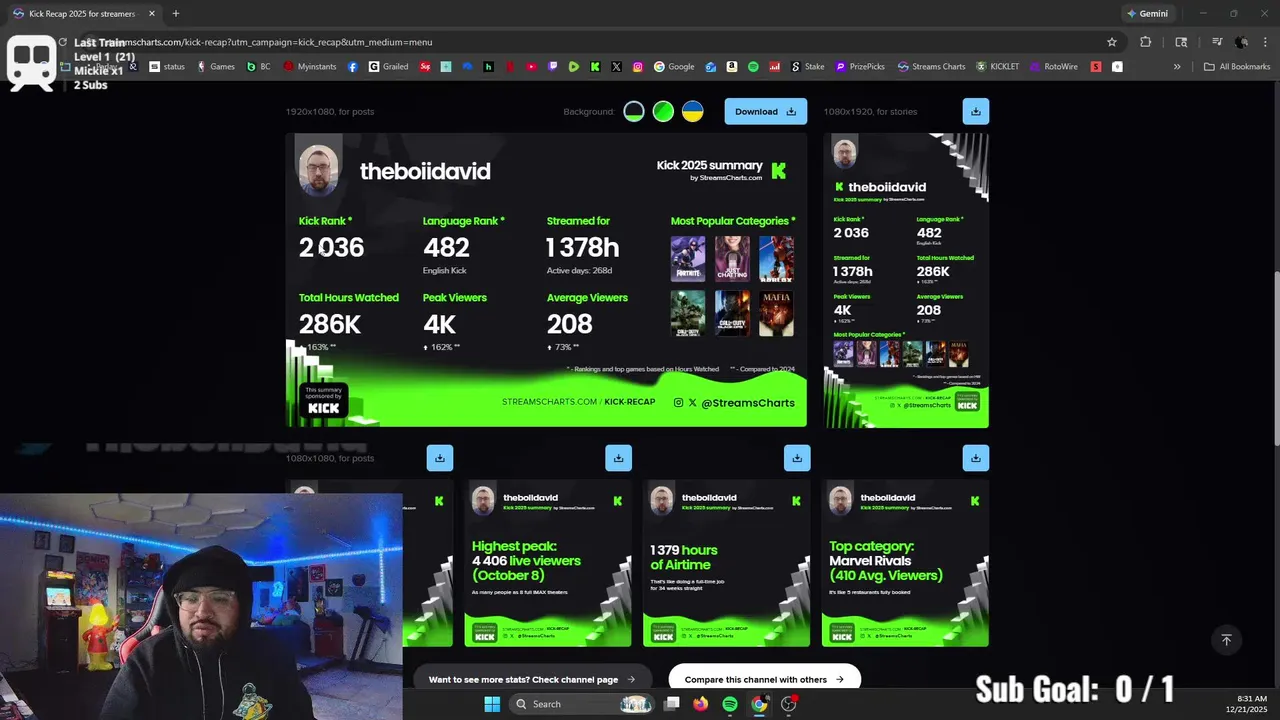Open the All Bookmarks folder

click(1237, 67)
